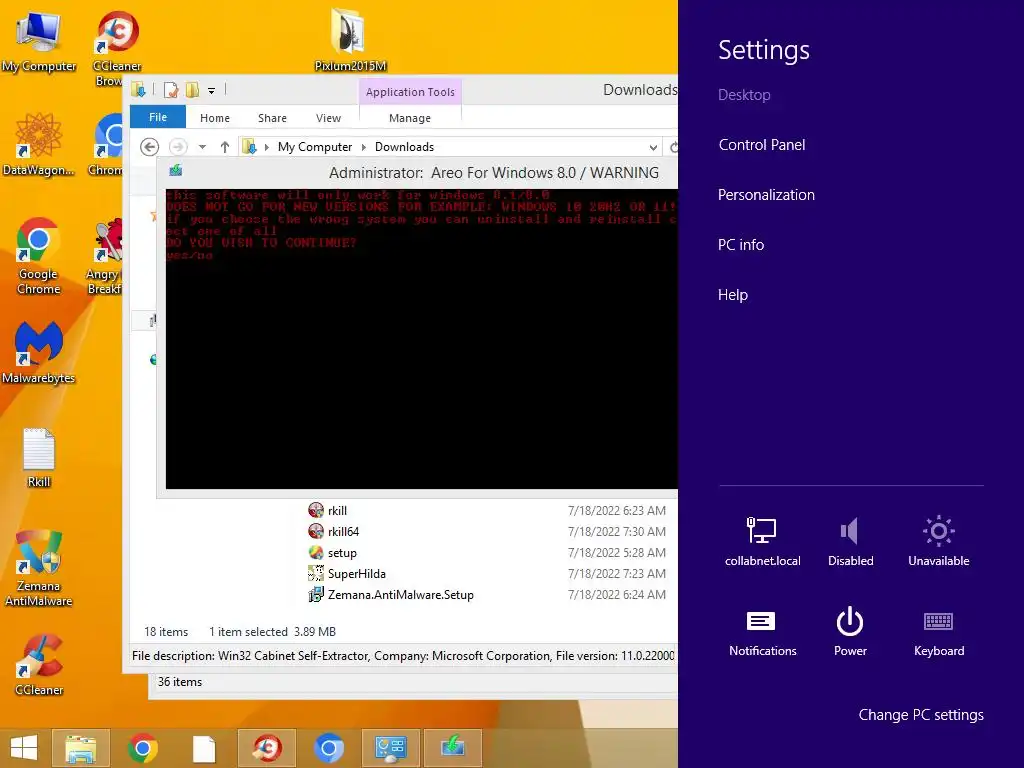Expand the breadcrumb arrow before My Computer
Viewport: 1024px width, 768px height.
pos(266,147)
